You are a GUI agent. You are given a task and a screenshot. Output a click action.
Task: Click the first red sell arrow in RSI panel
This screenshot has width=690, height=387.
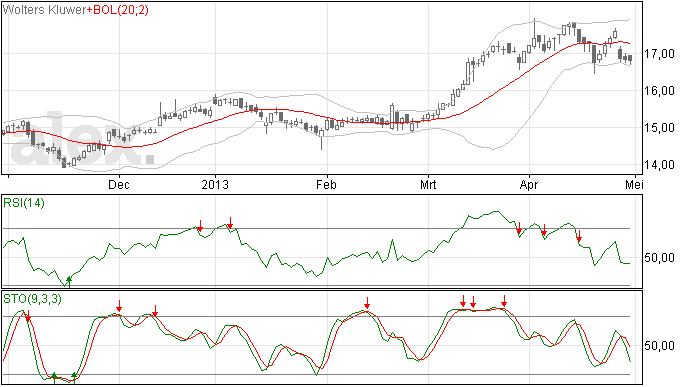click(x=200, y=226)
